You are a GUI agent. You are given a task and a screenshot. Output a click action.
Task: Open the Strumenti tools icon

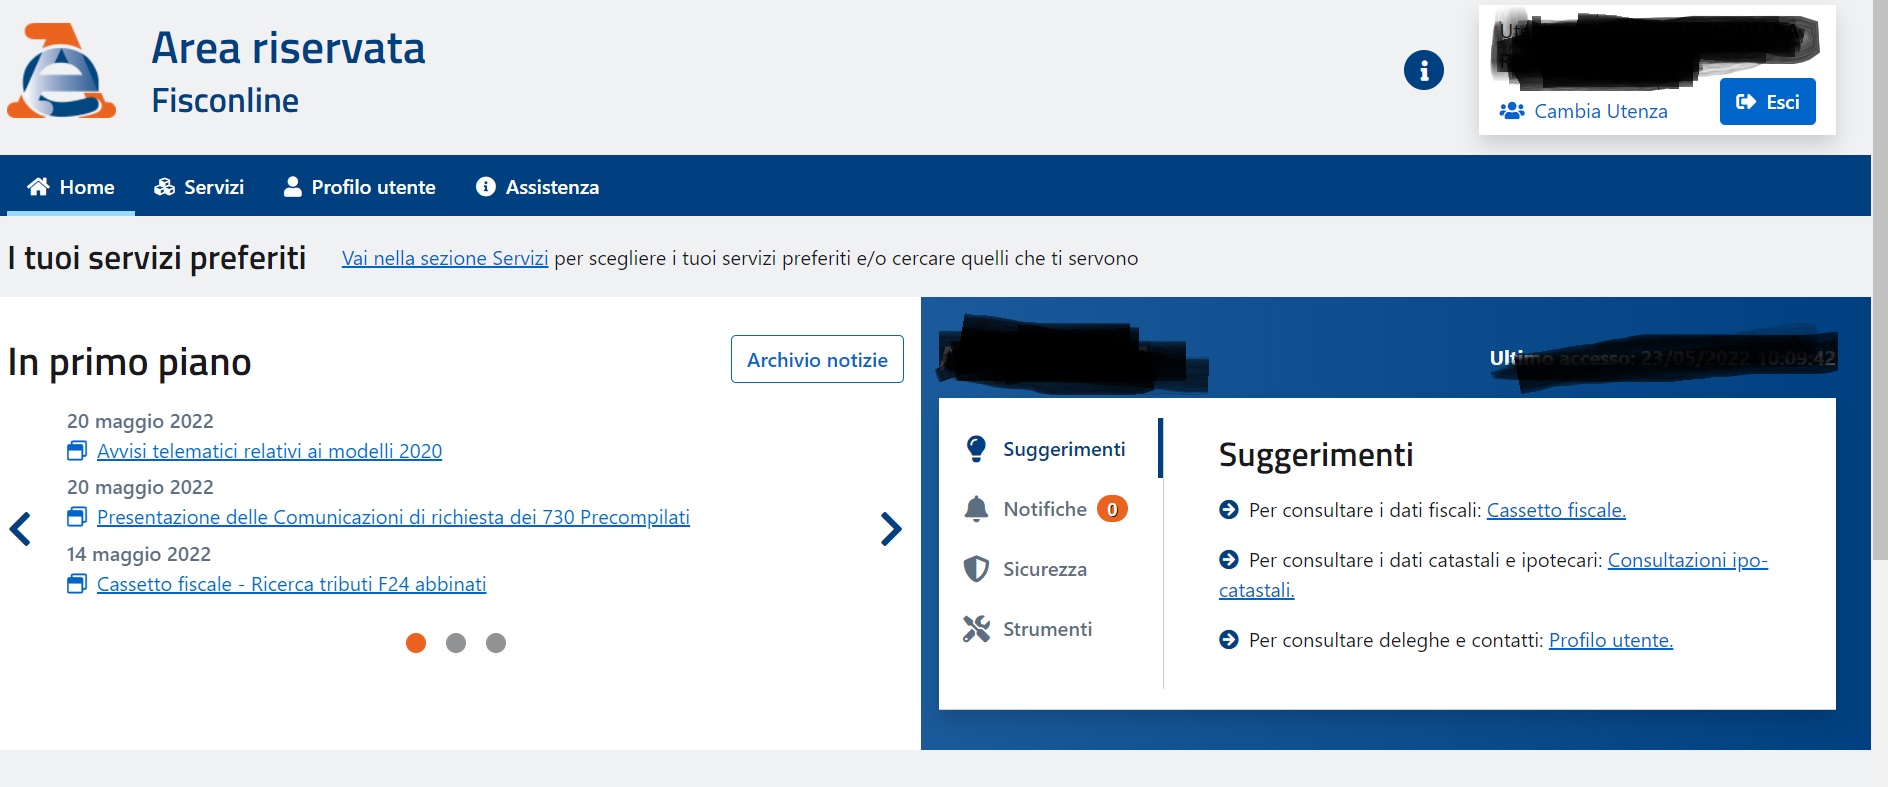pos(976,629)
